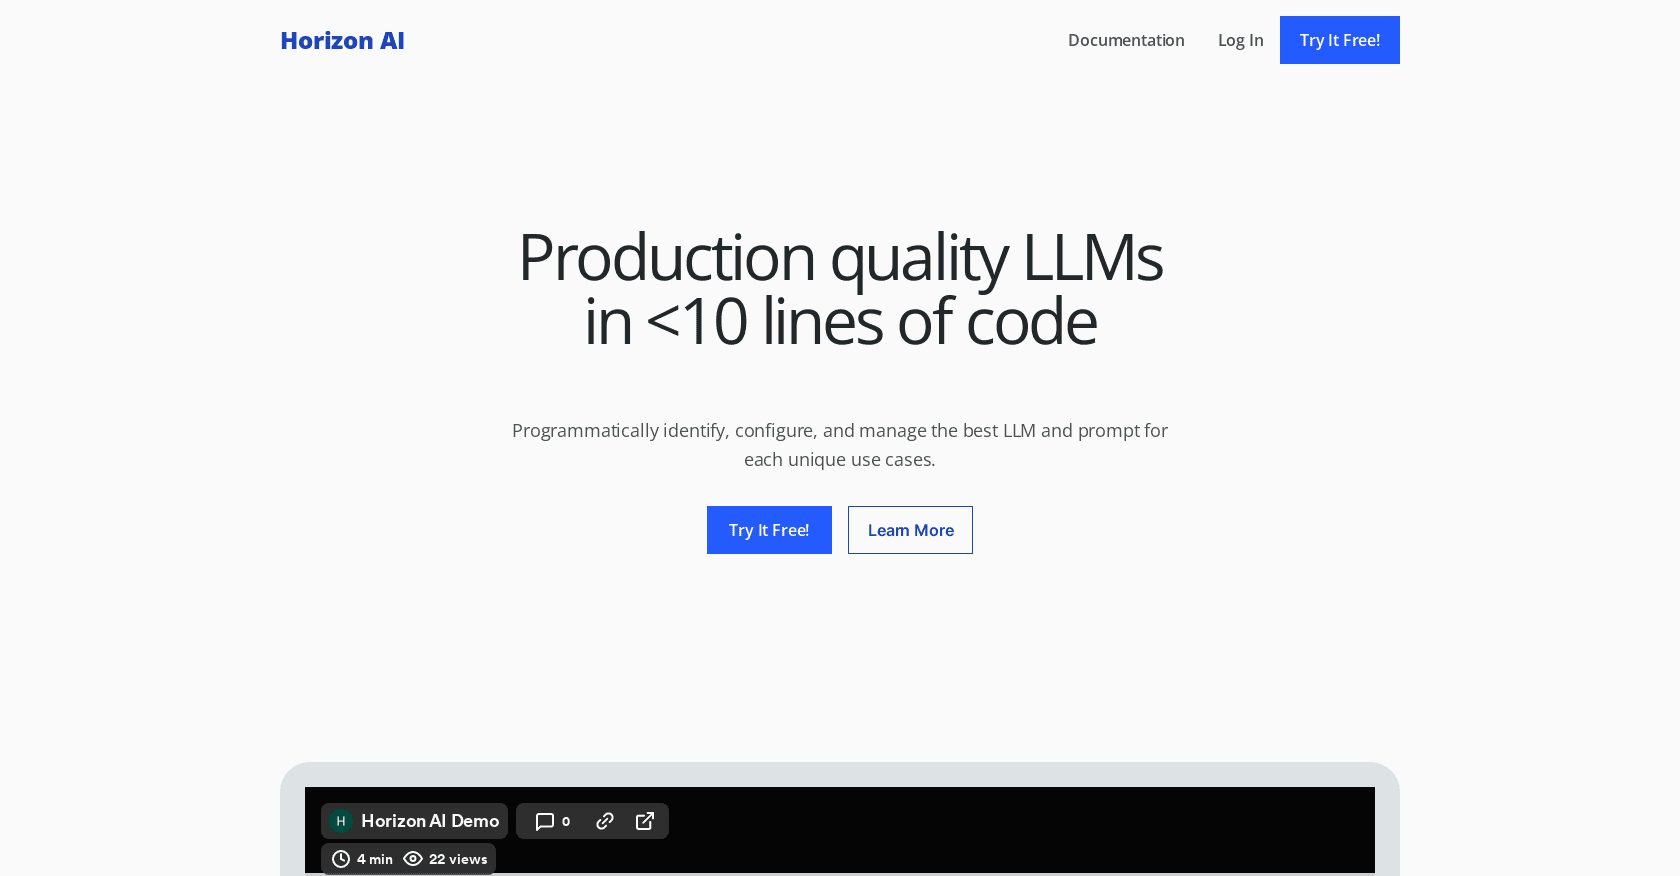Click the eye views icon
The width and height of the screenshot is (1680, 876).
tap(413, 859)
